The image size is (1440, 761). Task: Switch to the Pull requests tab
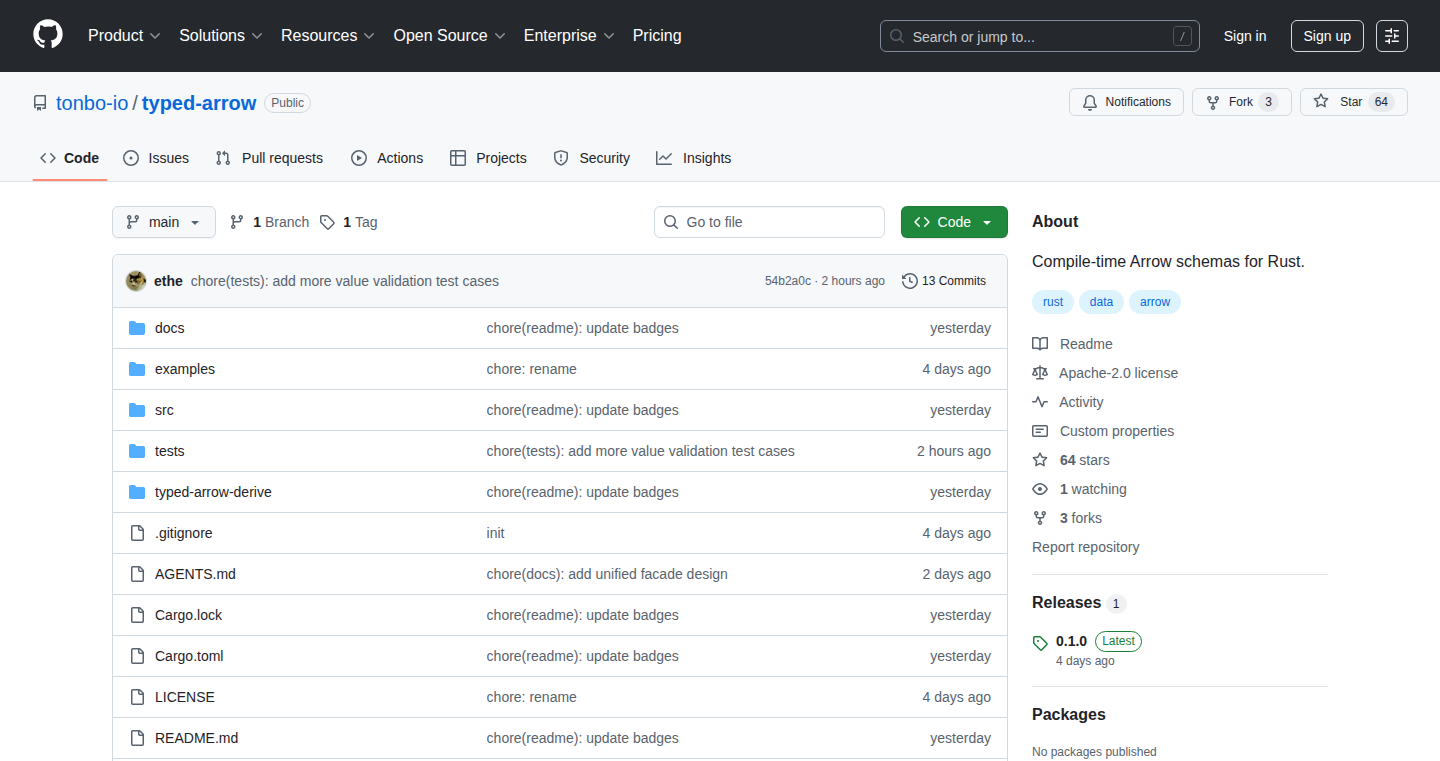click(269, 158)
